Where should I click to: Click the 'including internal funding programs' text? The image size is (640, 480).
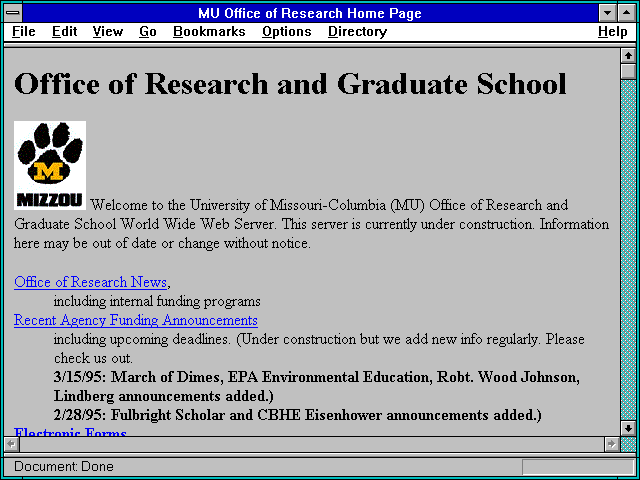point(157,302)
